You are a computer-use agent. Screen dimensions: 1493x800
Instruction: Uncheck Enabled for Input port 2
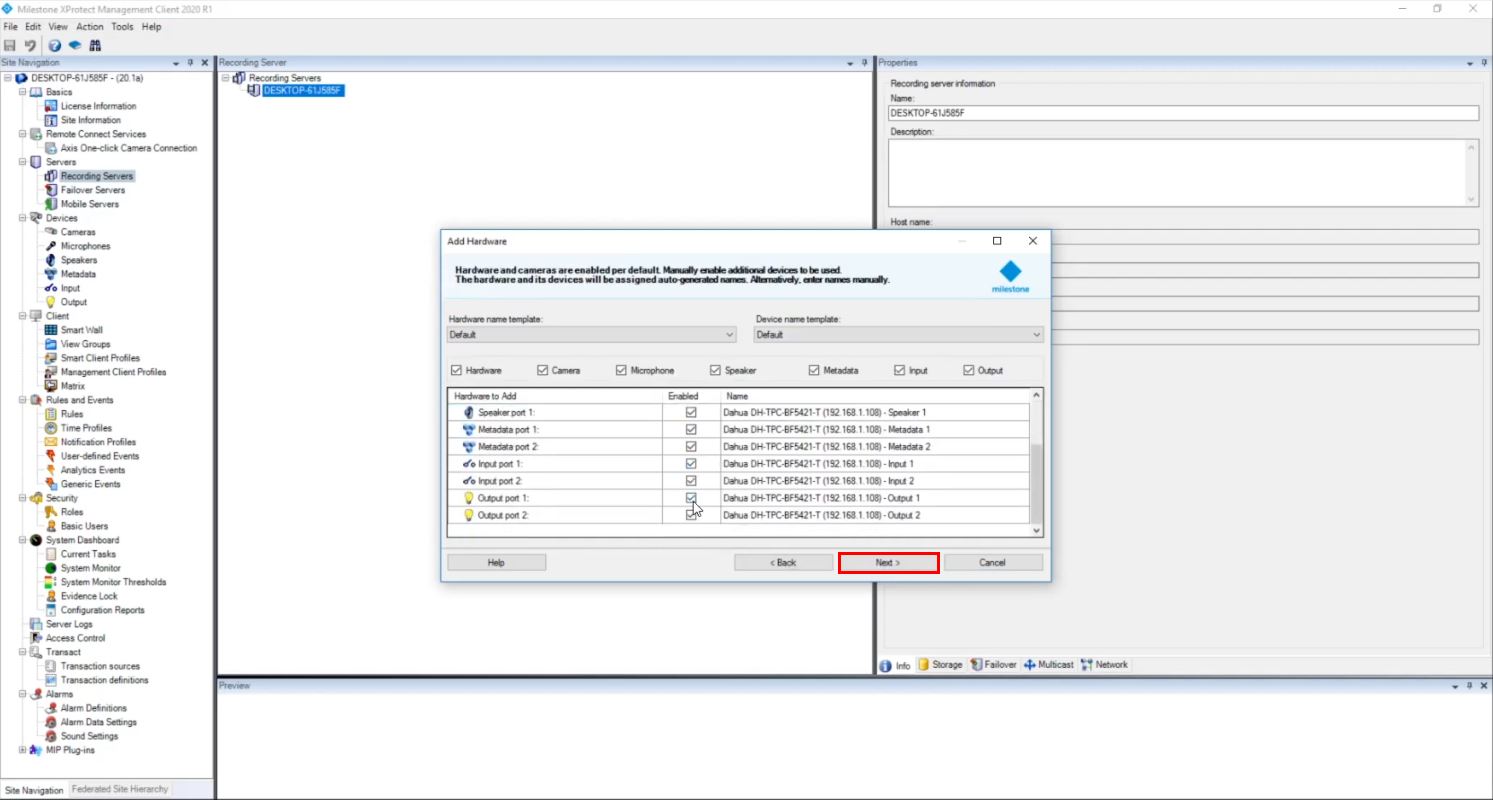[691, 481]
